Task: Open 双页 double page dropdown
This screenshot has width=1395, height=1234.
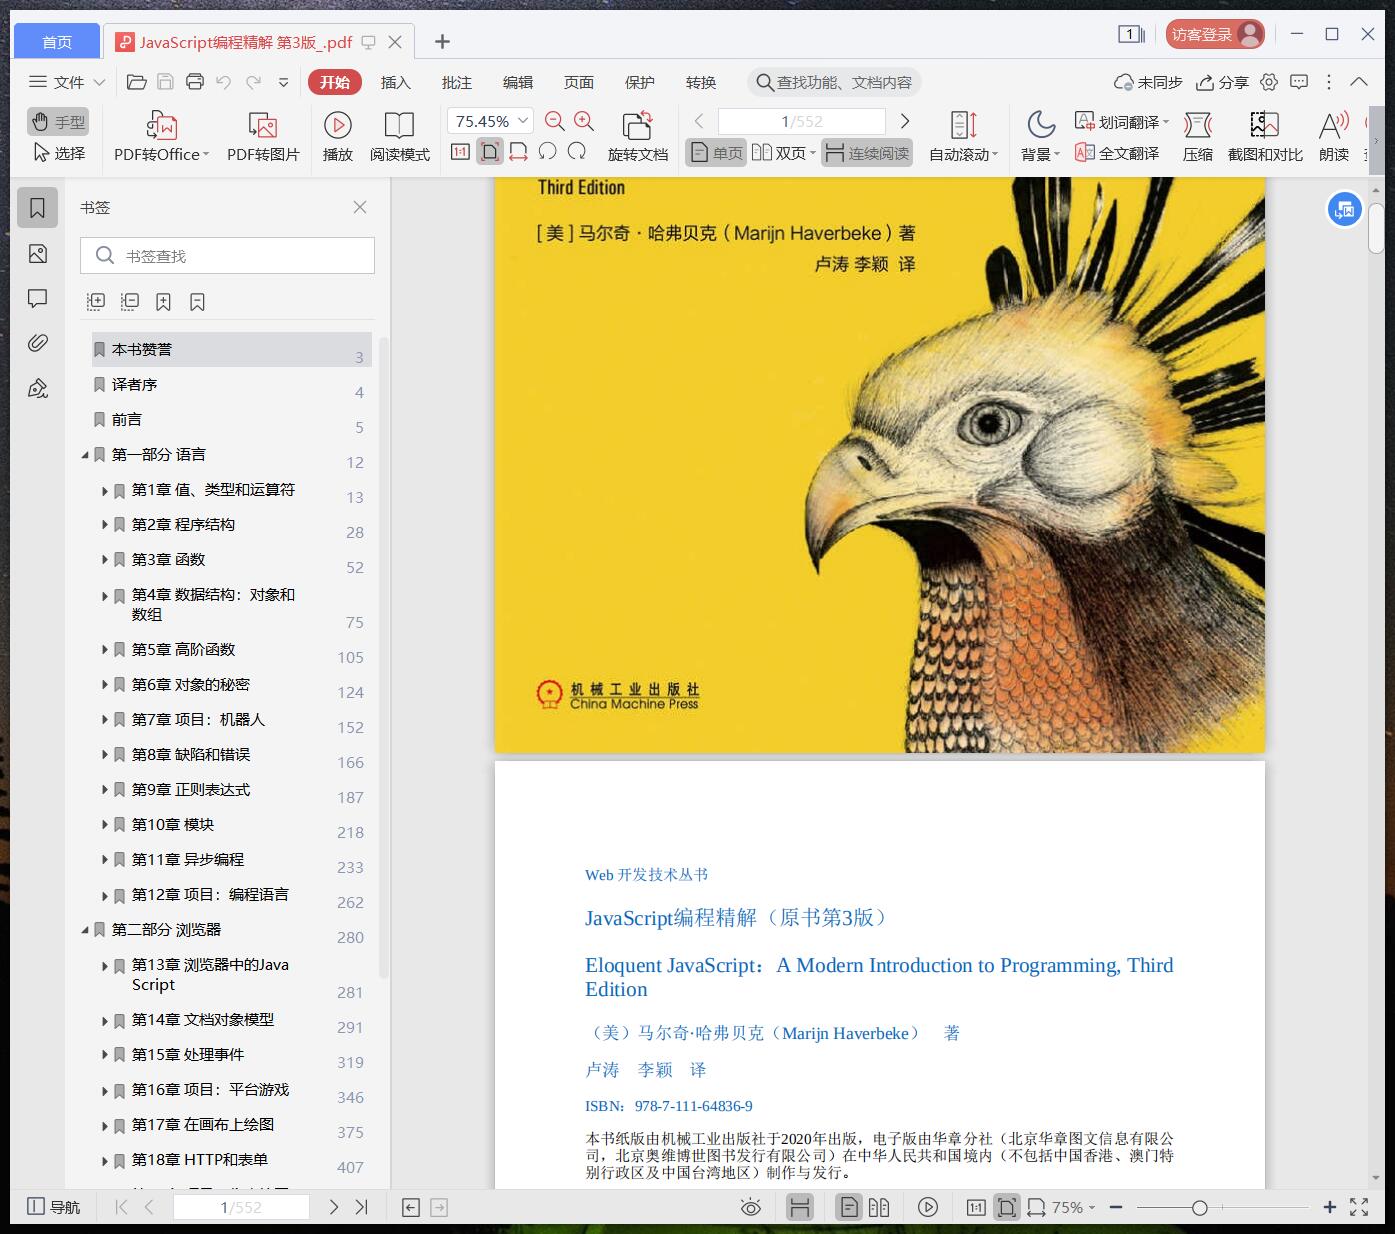Action: tap(784, 153)
